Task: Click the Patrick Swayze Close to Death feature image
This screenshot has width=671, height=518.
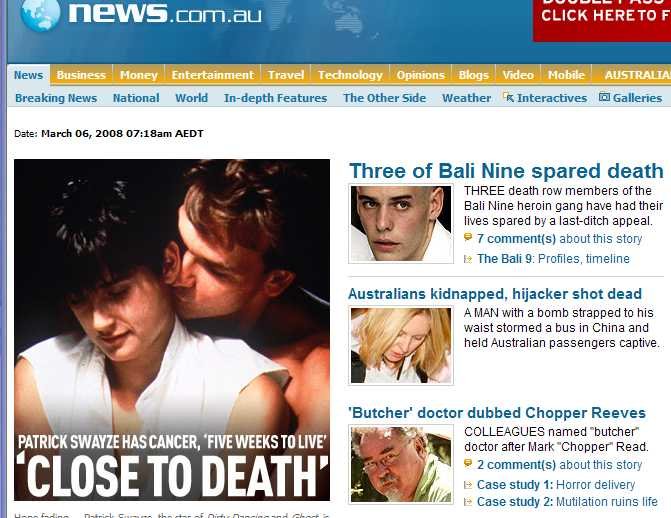Action: pyautogui.click(x=172, y=330)
